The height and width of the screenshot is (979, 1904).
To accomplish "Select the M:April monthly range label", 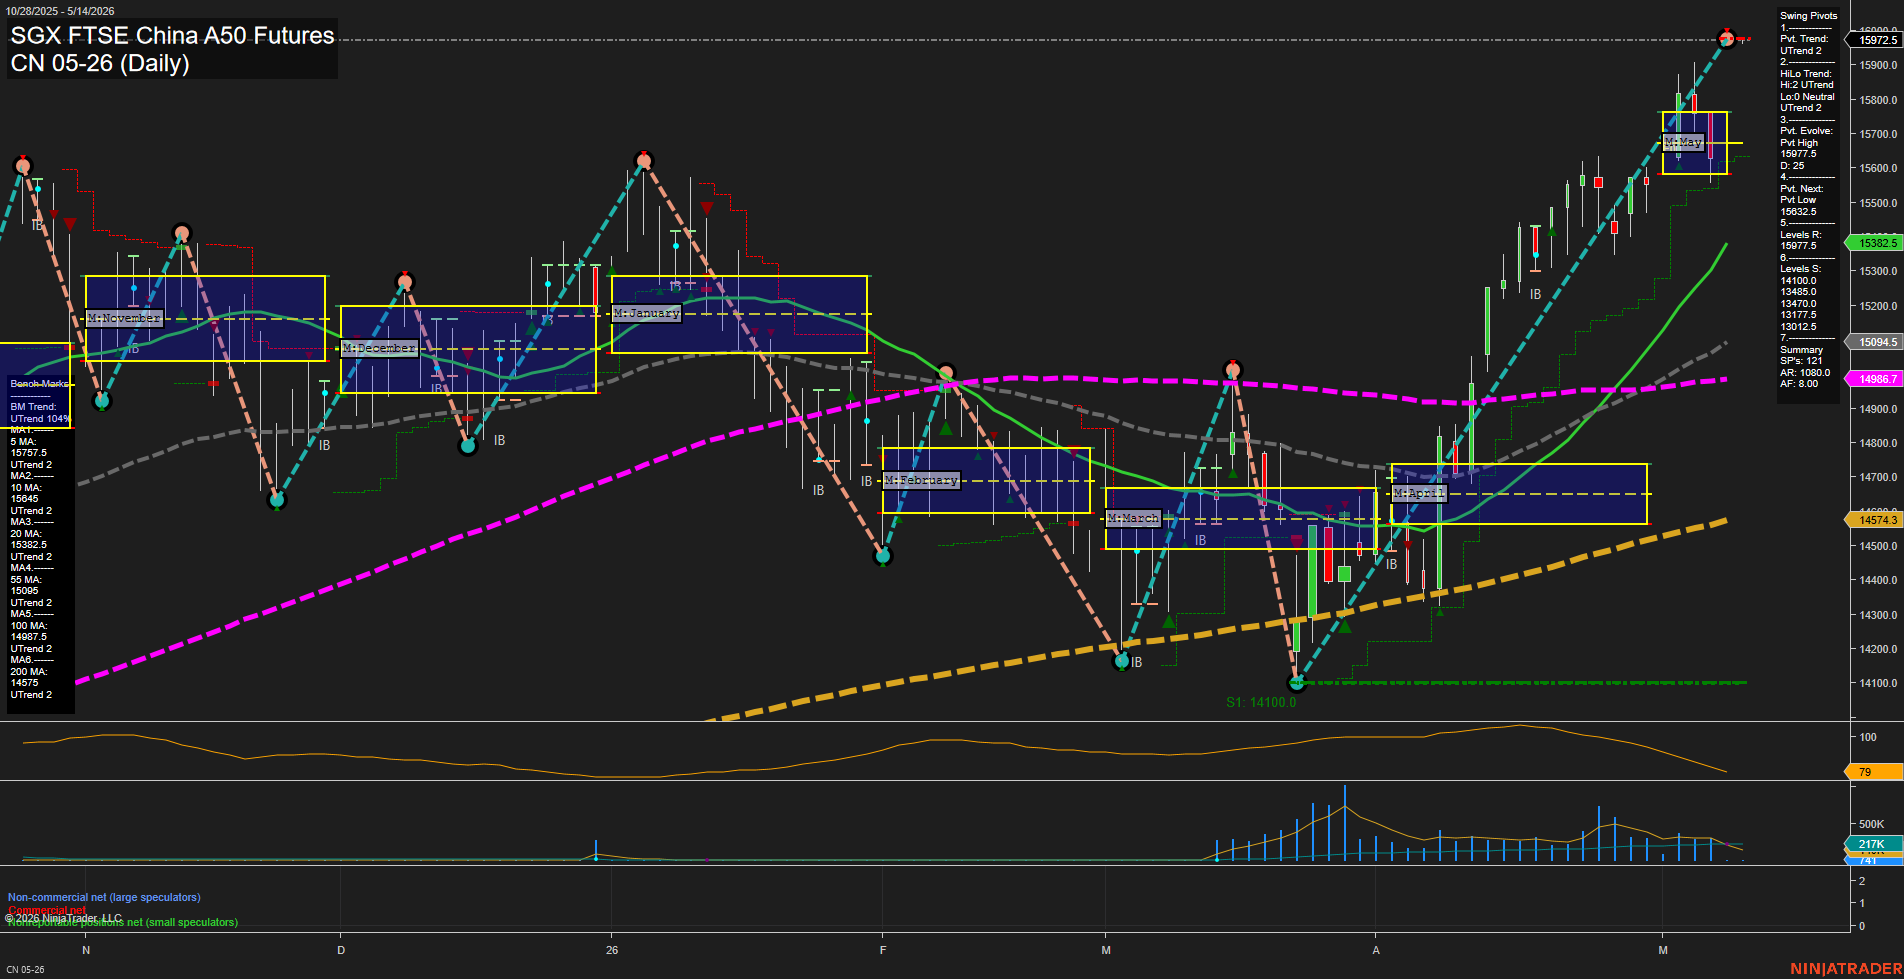I will (1419, 493).
